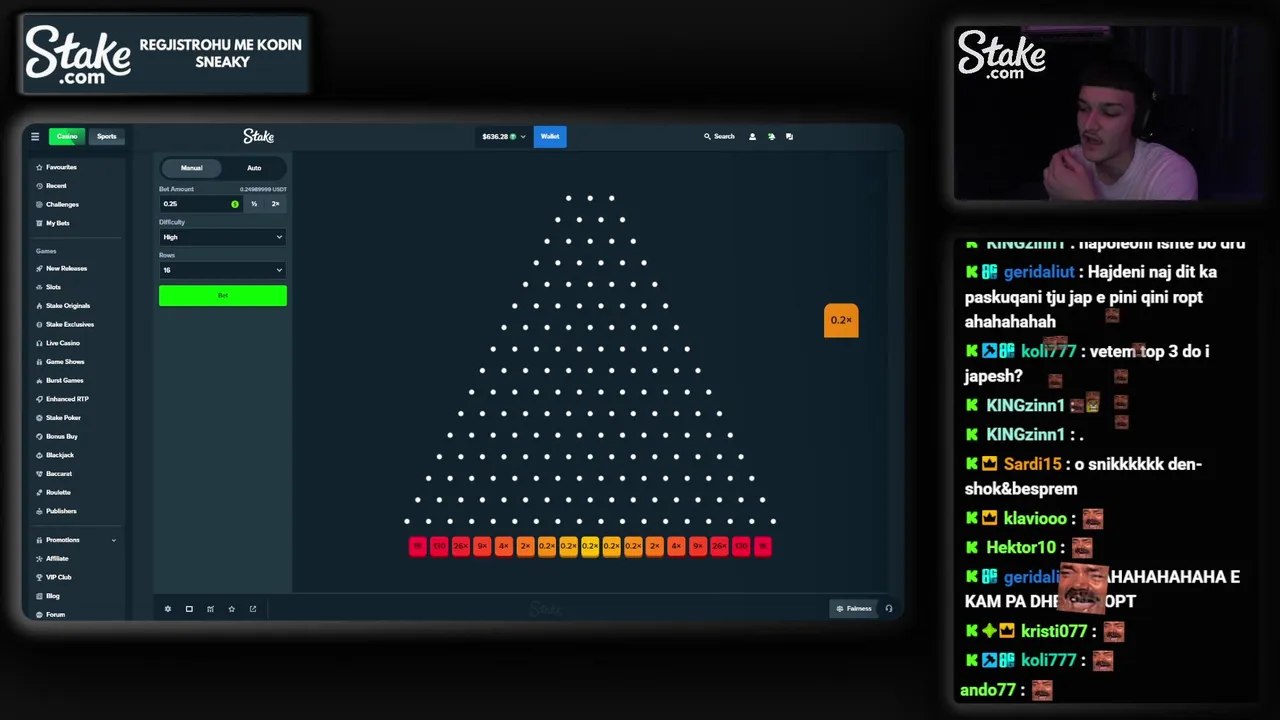The height and width of the screenshot is (720, 1280).
Task: Open the Rows dropdown set to 16
Action: pos(222,270)
